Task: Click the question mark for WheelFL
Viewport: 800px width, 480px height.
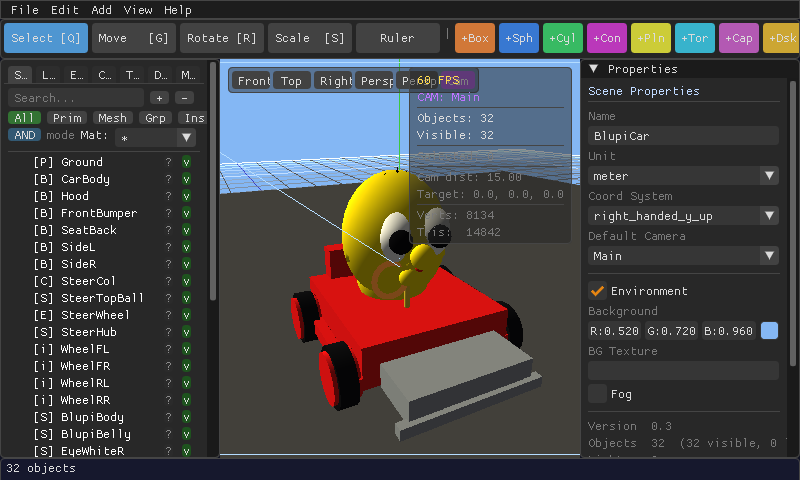Action: pyautogui.click(x=168, y=349)
